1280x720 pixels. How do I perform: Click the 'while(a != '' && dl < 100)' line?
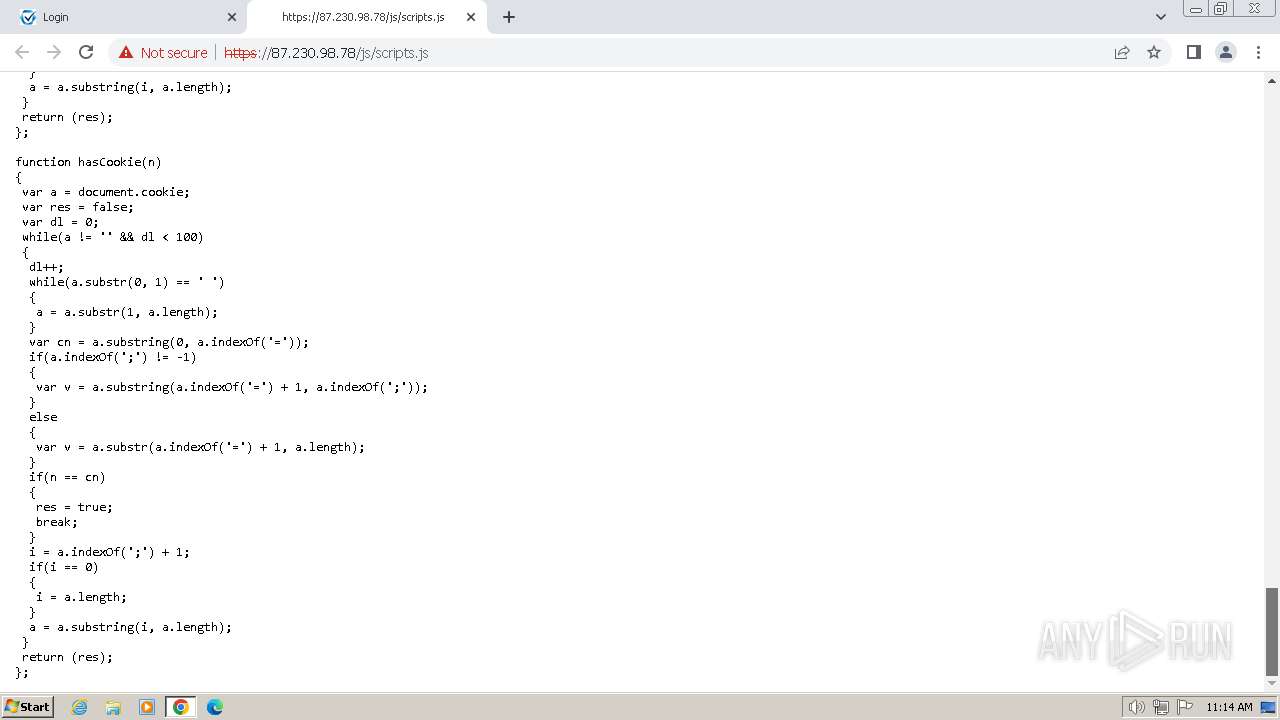pyautogui.click(x=113, y=237)
